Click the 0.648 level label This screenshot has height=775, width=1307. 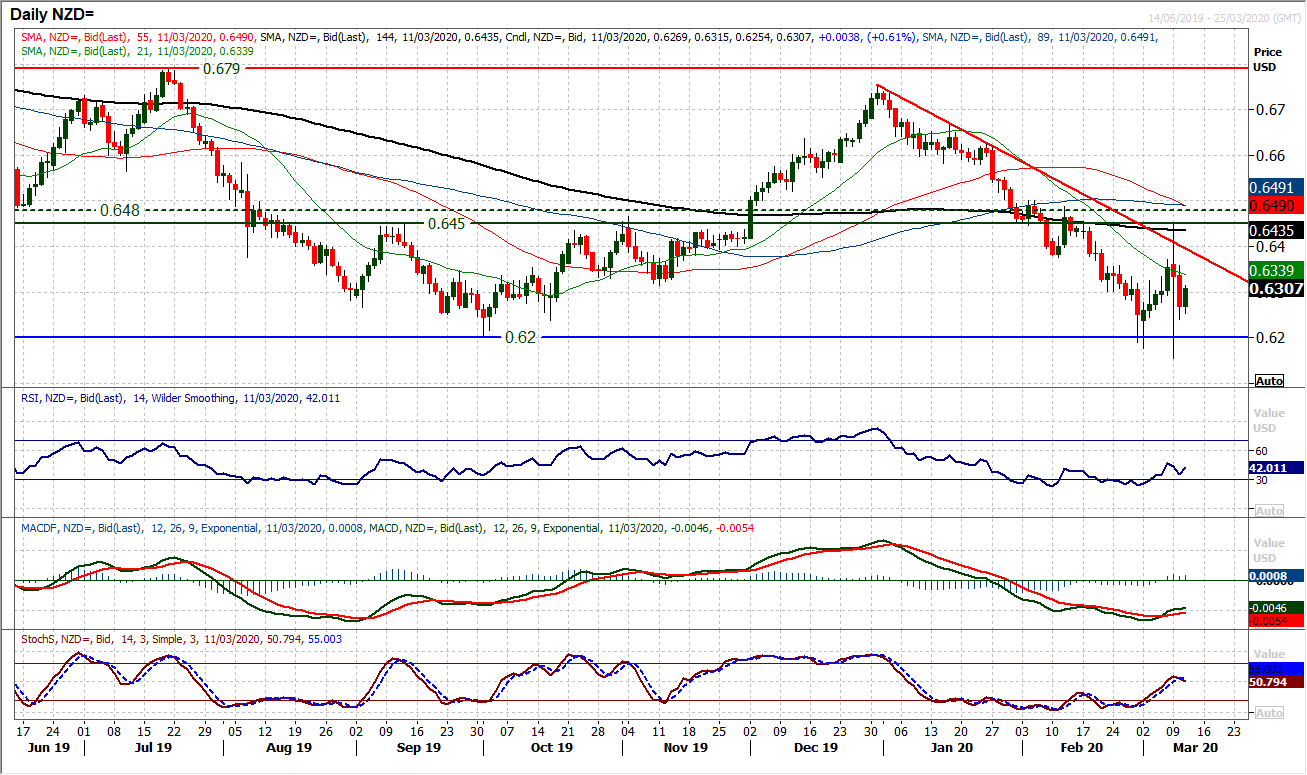pyautogui.click(x=120, y=210)
